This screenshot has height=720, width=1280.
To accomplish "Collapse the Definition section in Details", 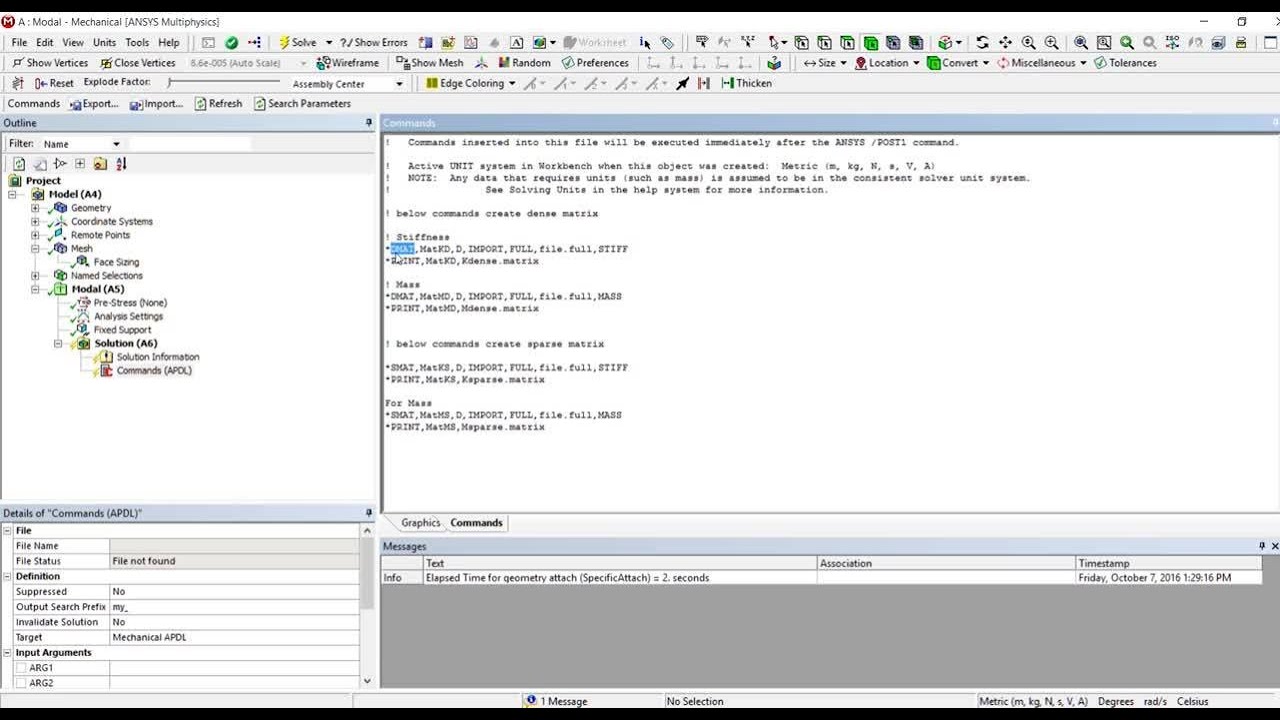I will point(7,576).
